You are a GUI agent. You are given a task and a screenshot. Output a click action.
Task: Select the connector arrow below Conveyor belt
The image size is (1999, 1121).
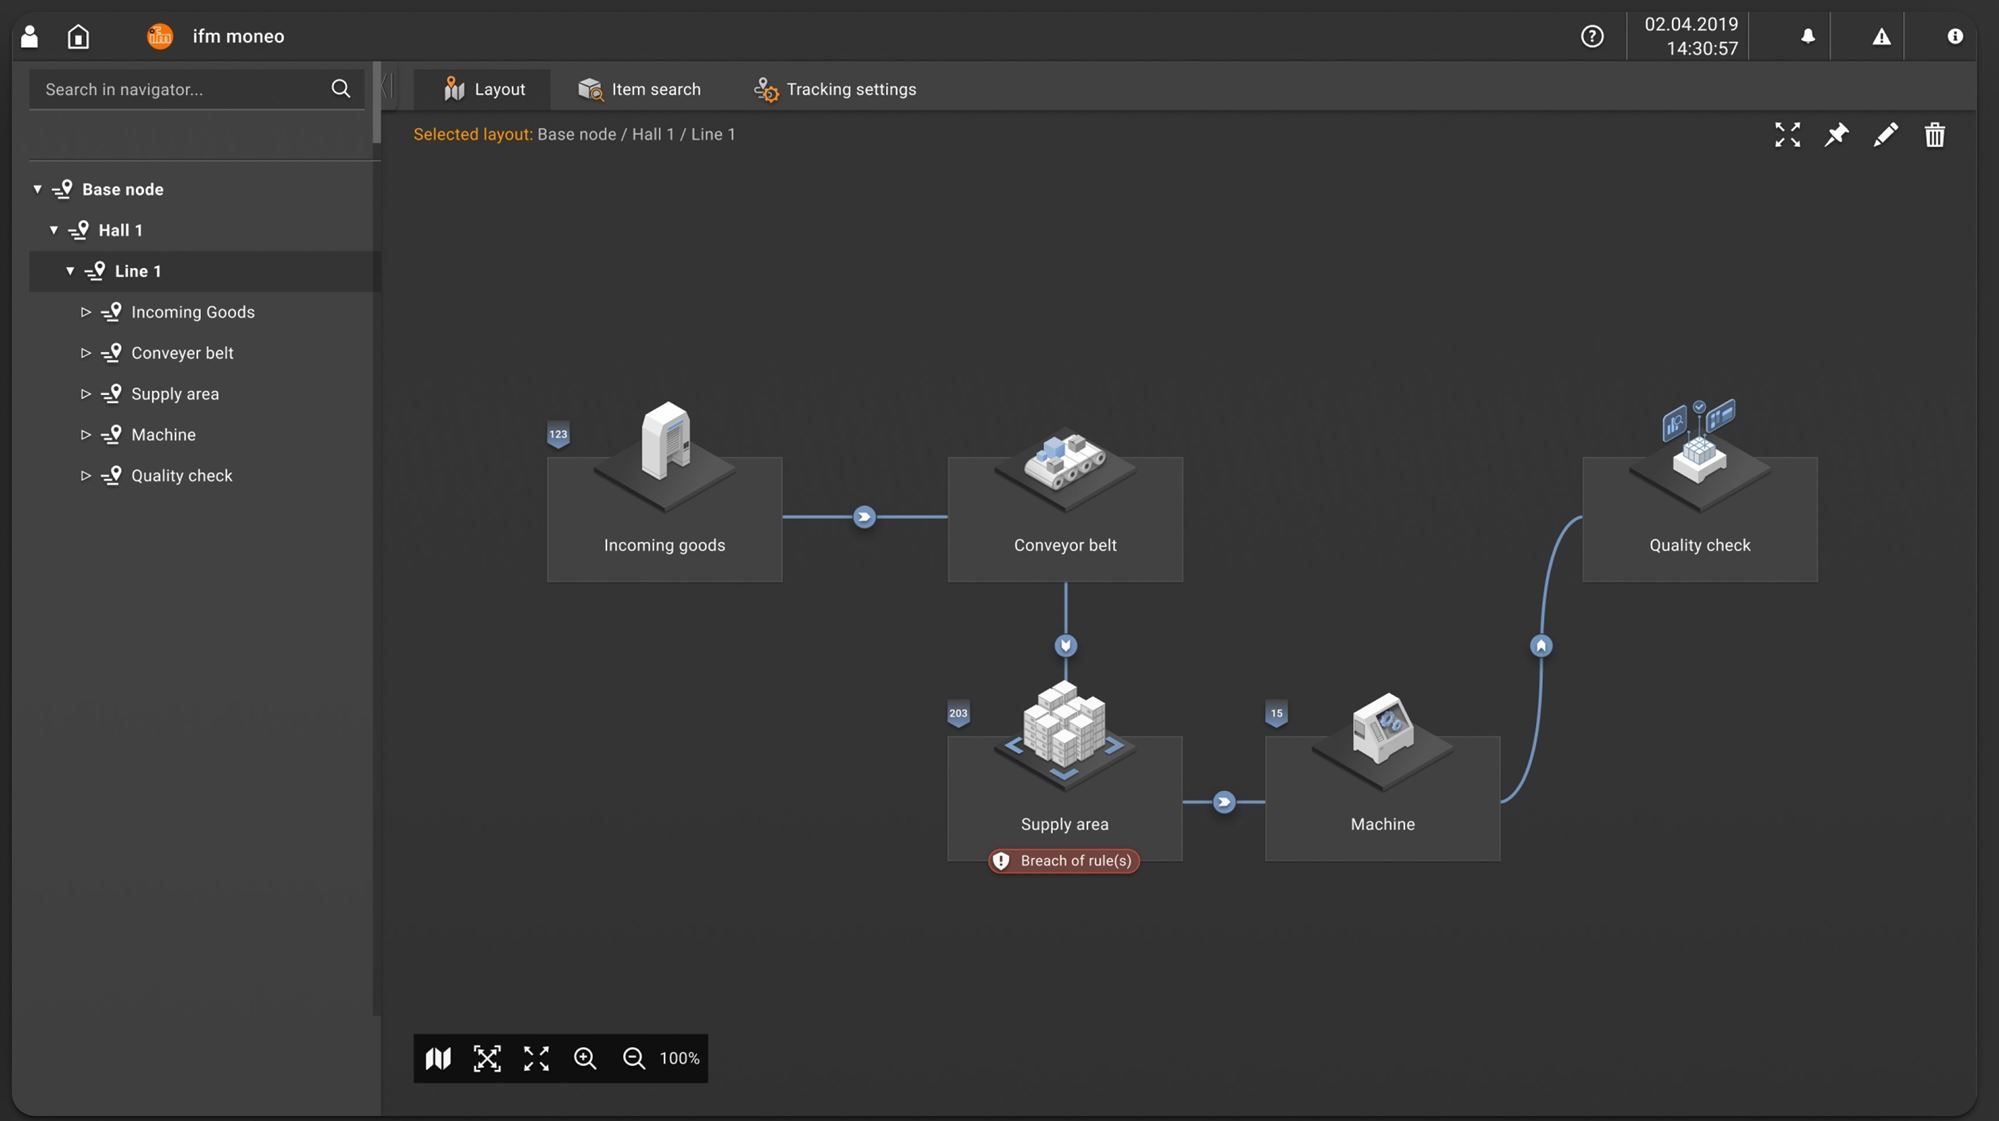(x=1065, y=646)
